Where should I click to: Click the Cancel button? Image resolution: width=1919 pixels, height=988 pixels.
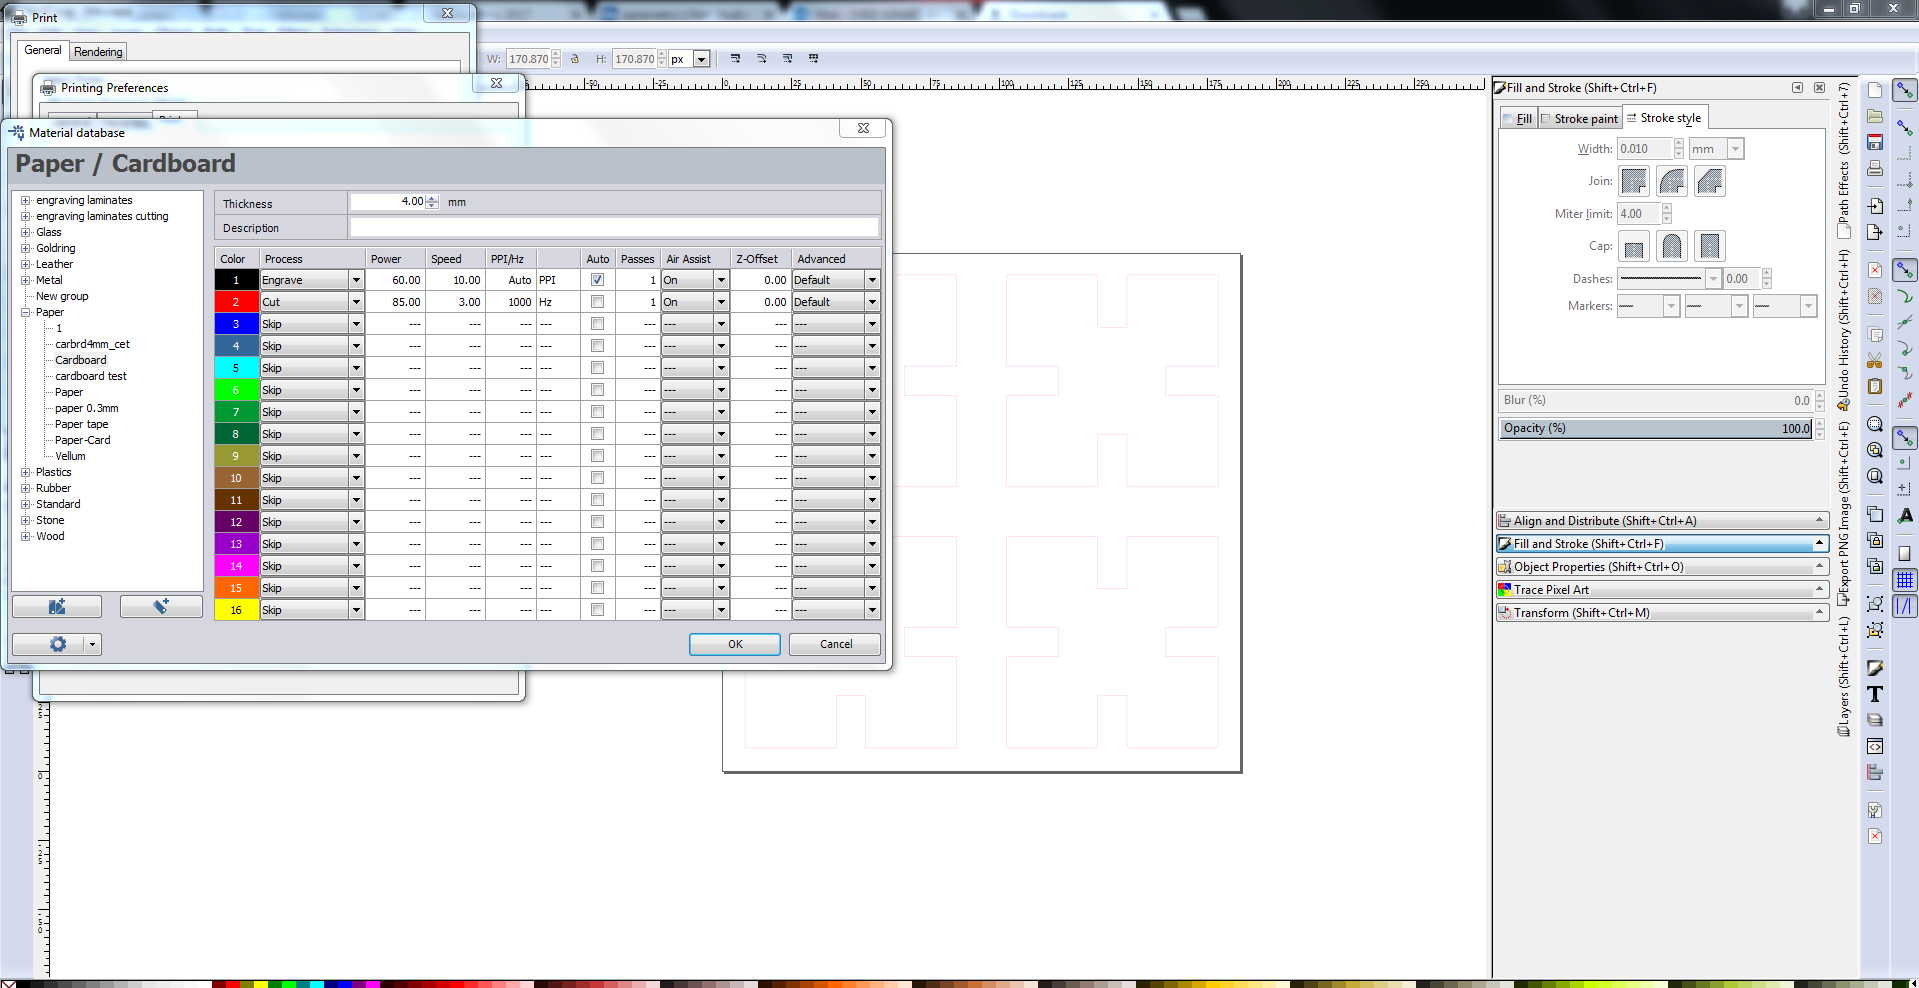[x=835, y=645]
